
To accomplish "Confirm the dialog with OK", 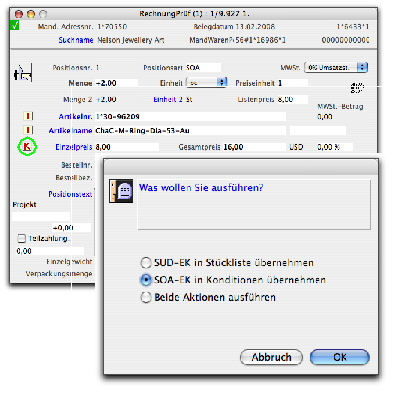I will 340,357.
